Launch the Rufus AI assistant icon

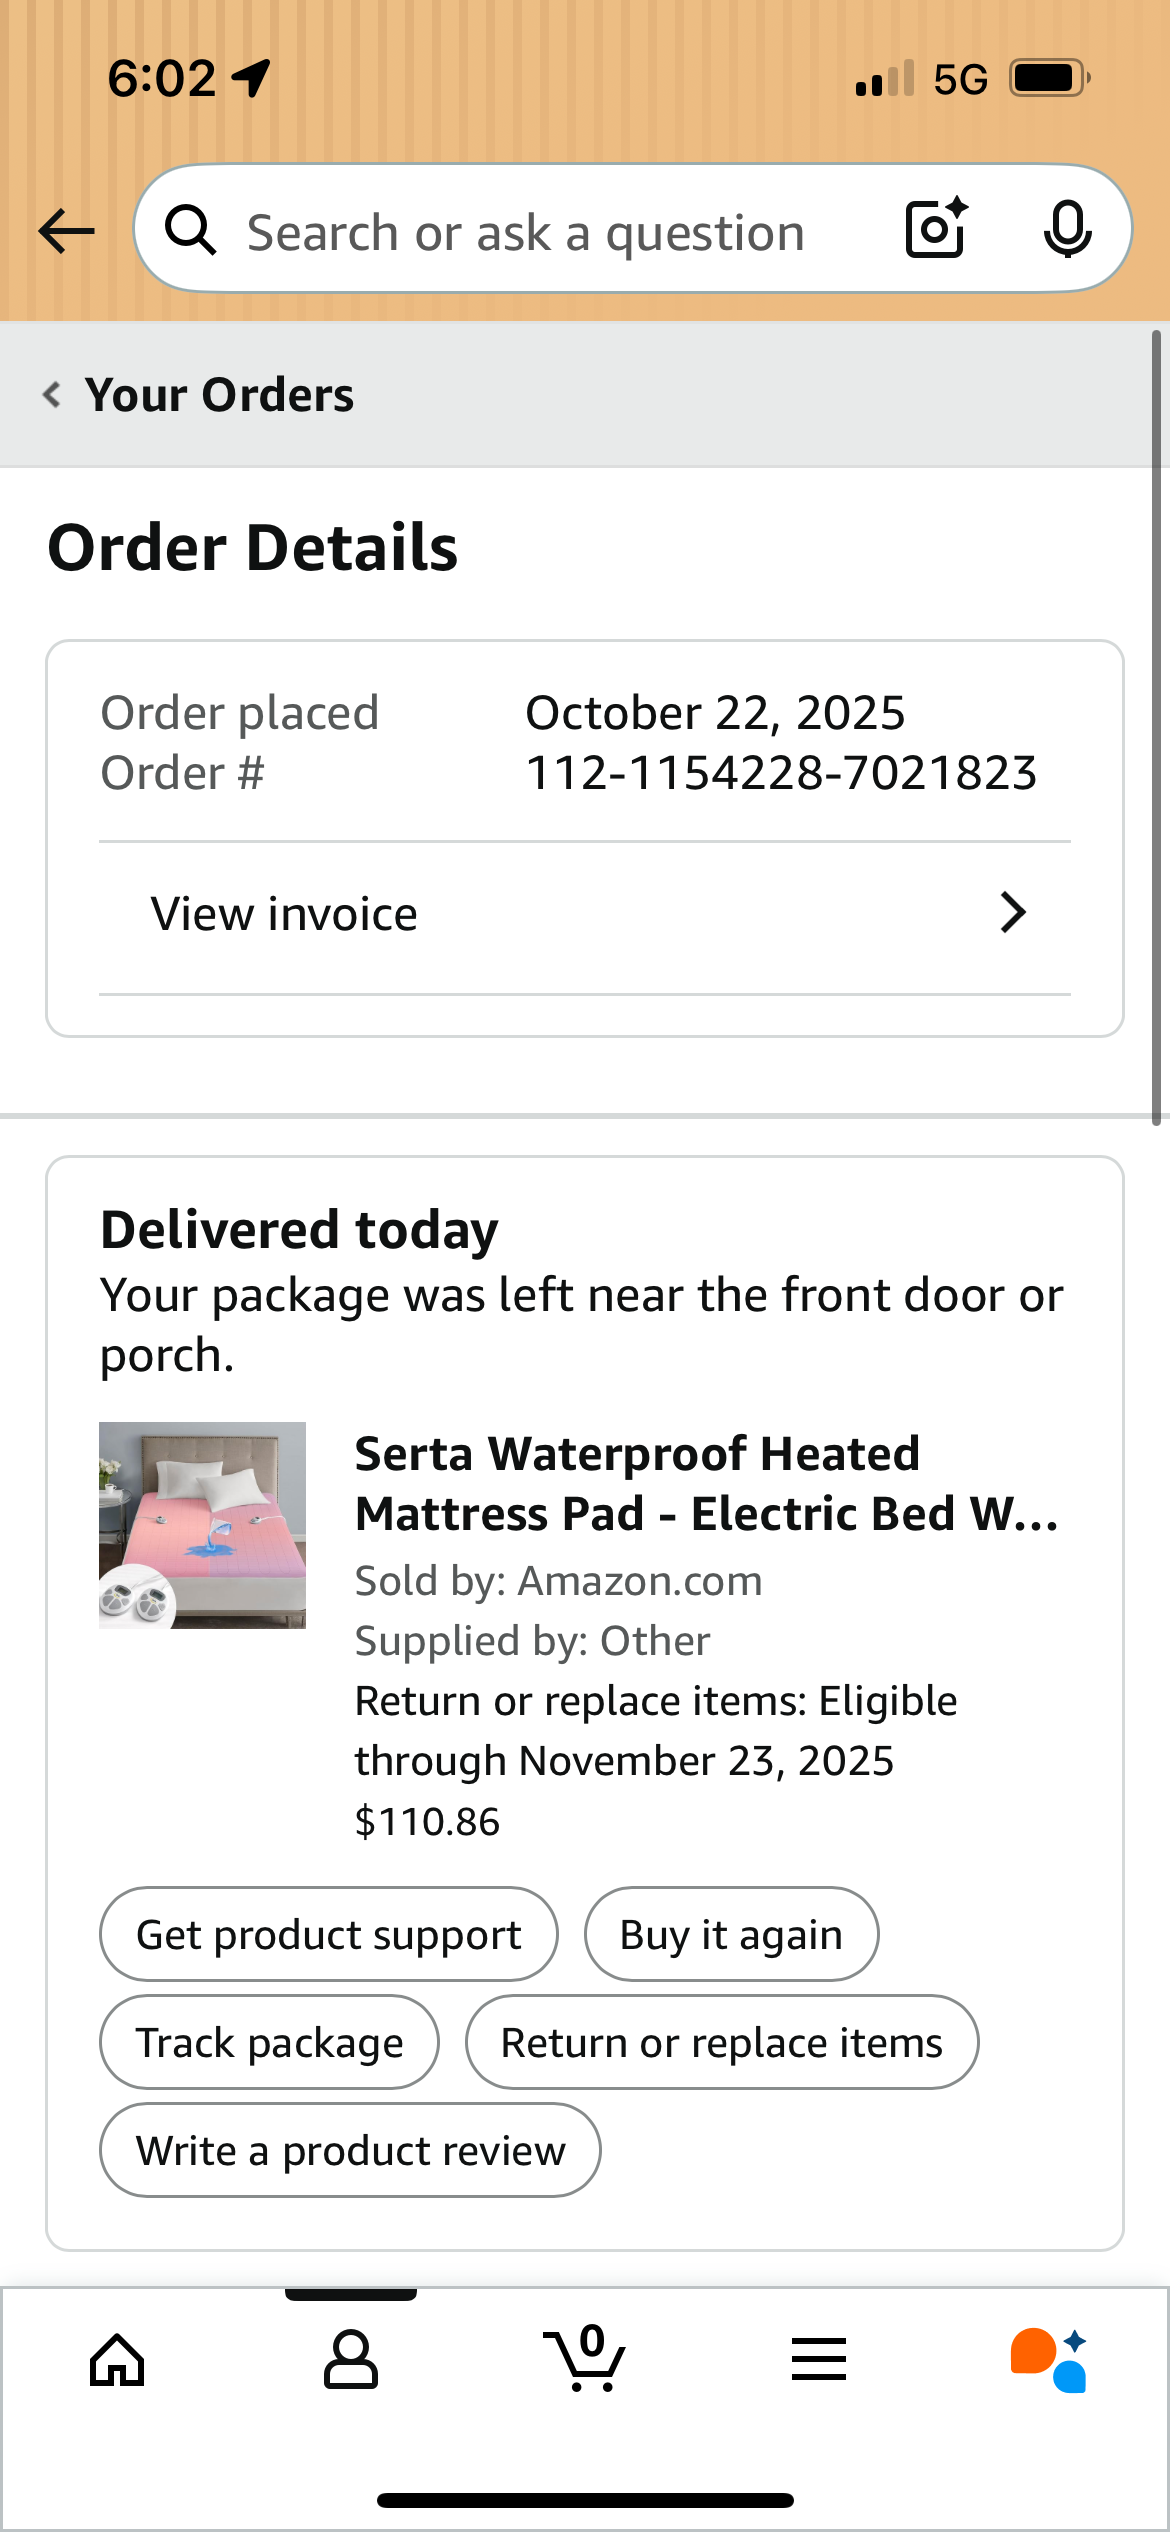click(x=1049, y=2360)
